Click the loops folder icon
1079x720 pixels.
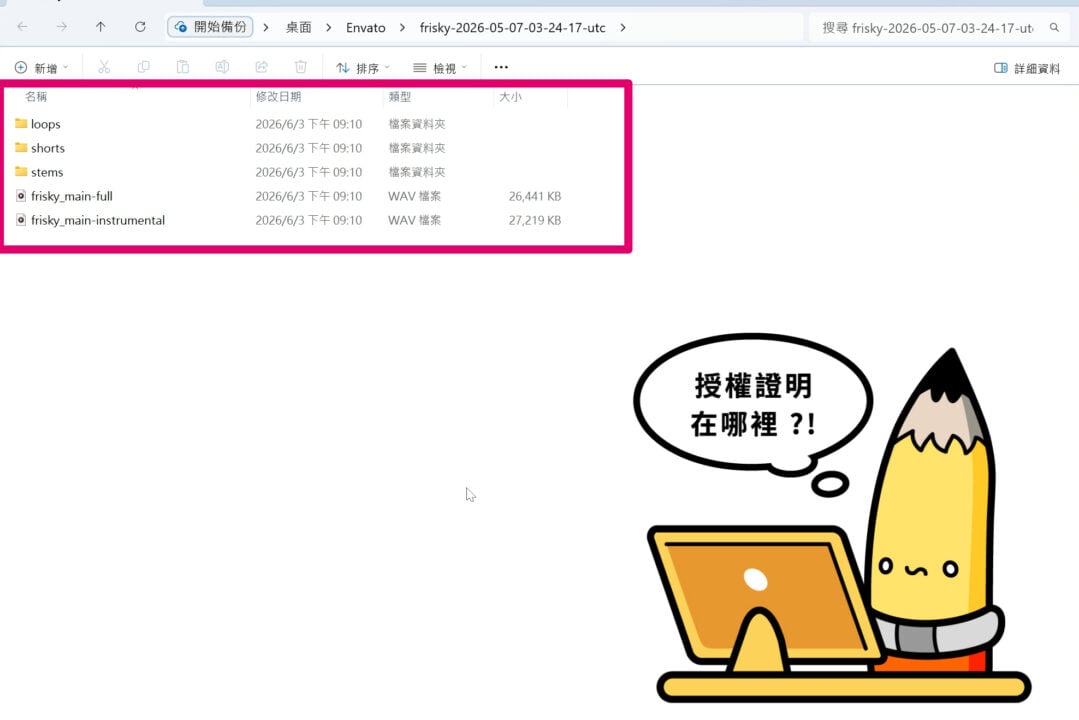pyautogui.click(x=21, y=123)
